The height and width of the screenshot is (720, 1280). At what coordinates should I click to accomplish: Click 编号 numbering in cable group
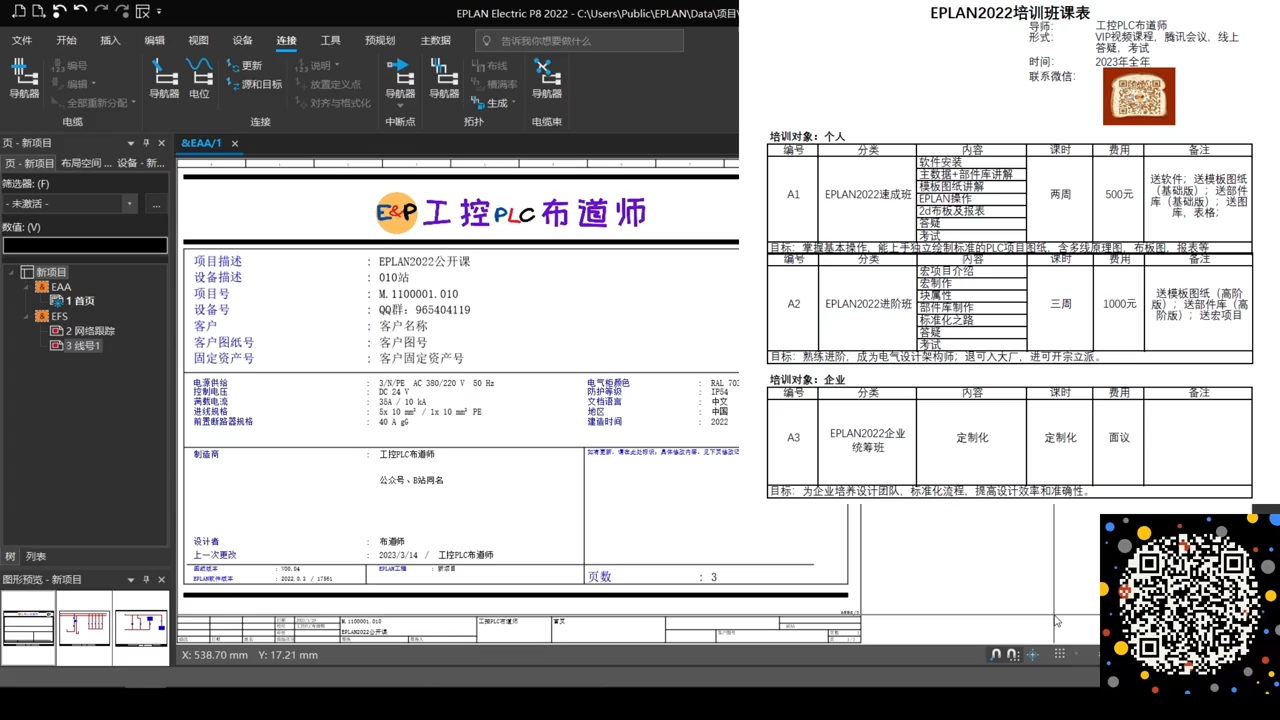[x=68, y=66]
